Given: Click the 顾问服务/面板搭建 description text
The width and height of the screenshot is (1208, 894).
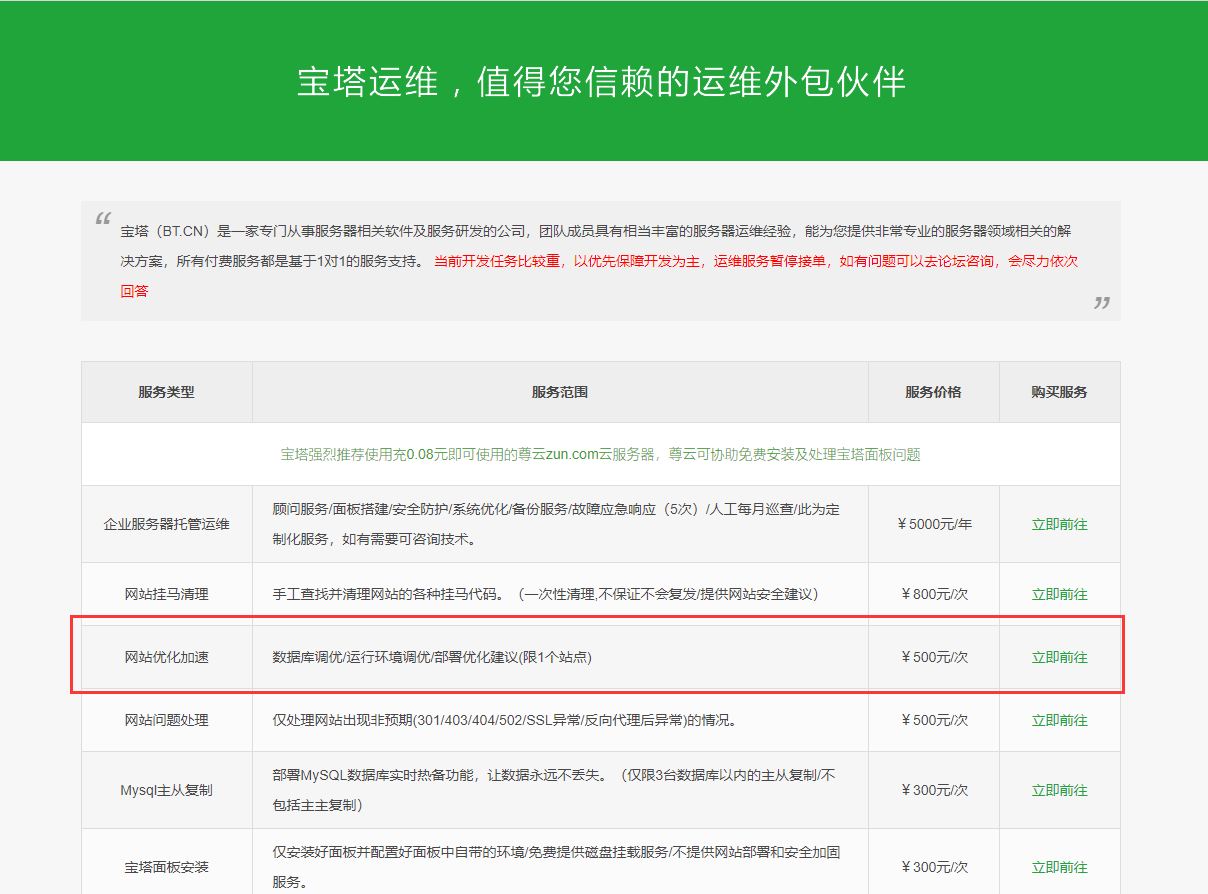Looking at the screenshot, I should click(556, 524).
